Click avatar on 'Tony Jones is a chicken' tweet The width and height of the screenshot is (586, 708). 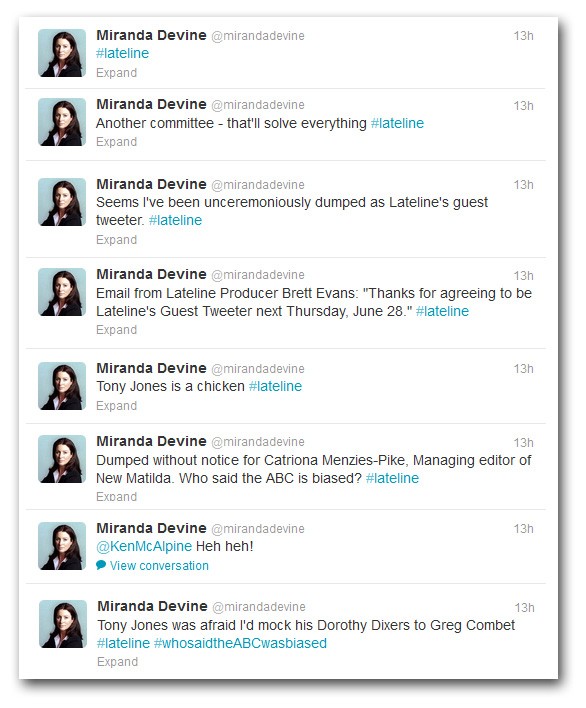(62, 386)
